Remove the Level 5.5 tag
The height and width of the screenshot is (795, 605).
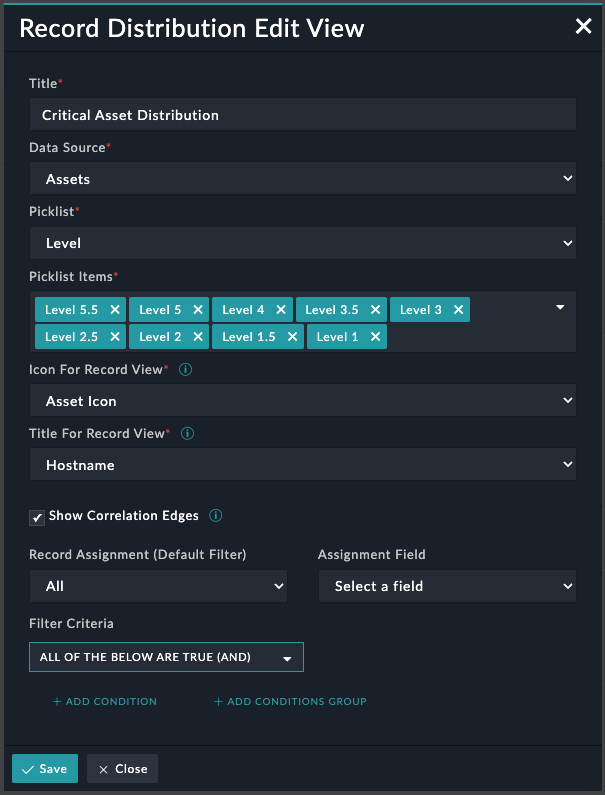(115, 310)
